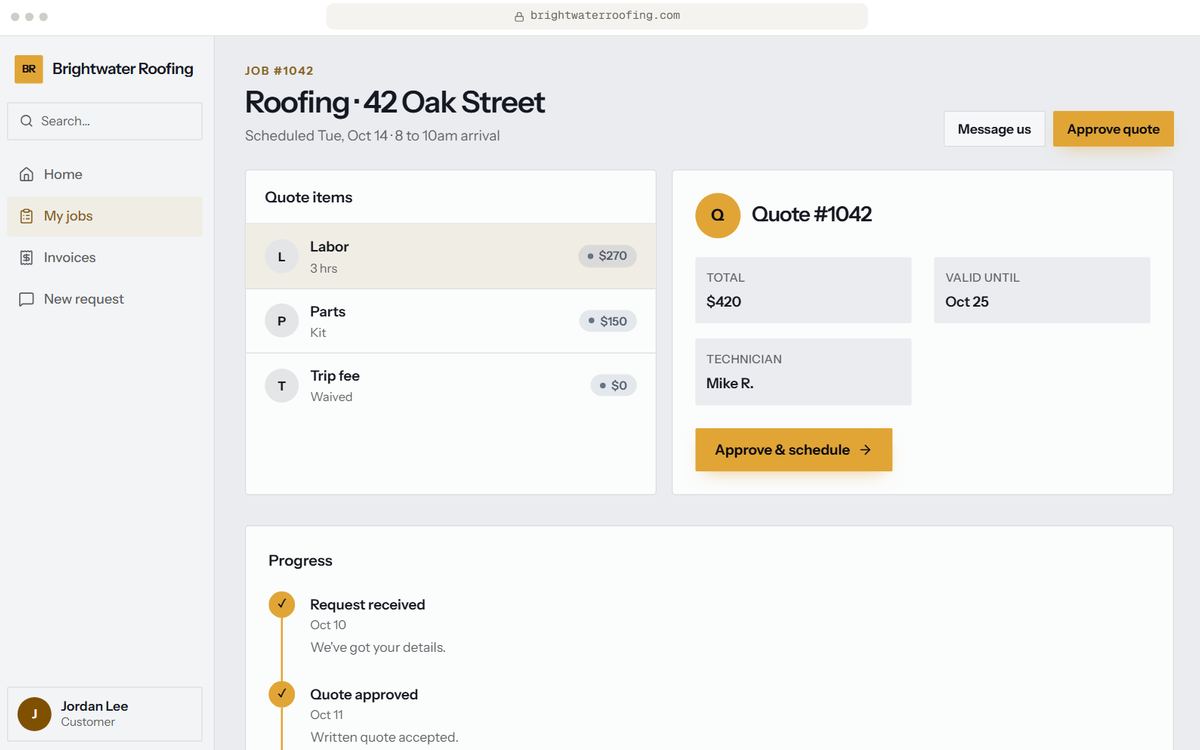Click the address bar lock icon
1200x750 pixels.
[519, 16]
